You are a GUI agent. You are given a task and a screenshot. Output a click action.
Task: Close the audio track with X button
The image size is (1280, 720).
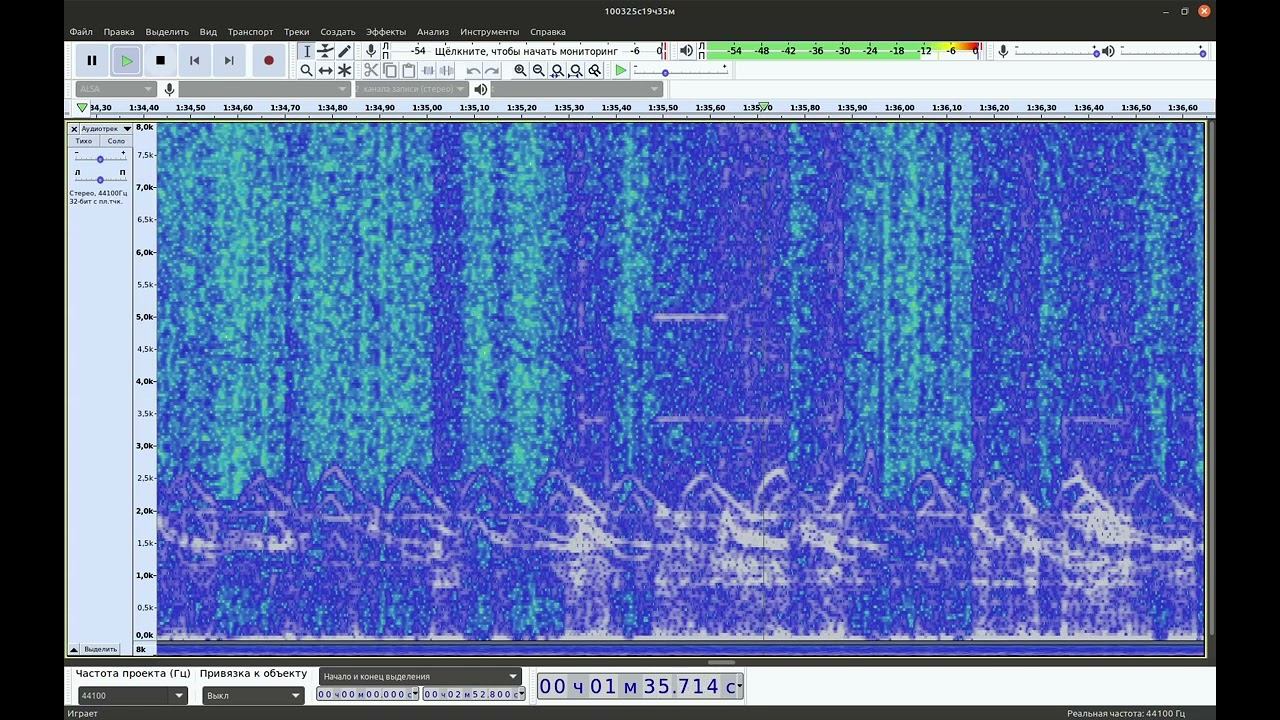(x=74, y=129)
